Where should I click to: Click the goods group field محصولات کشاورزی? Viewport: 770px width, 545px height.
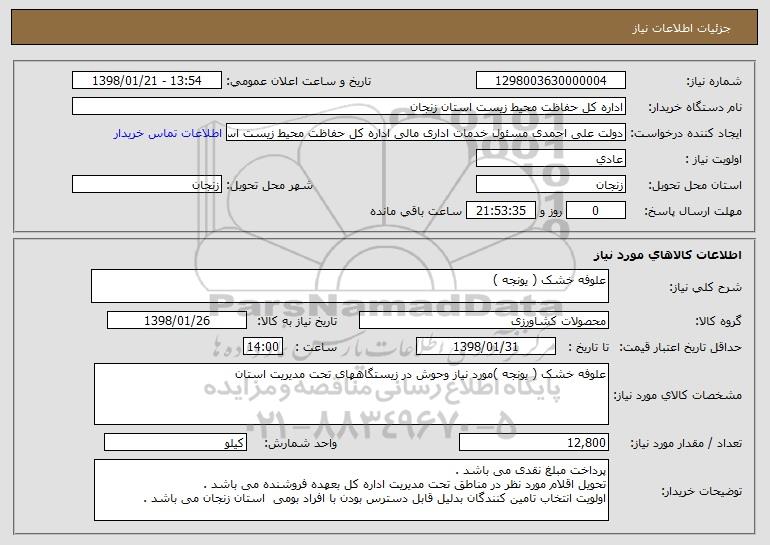tap(484, 321)
